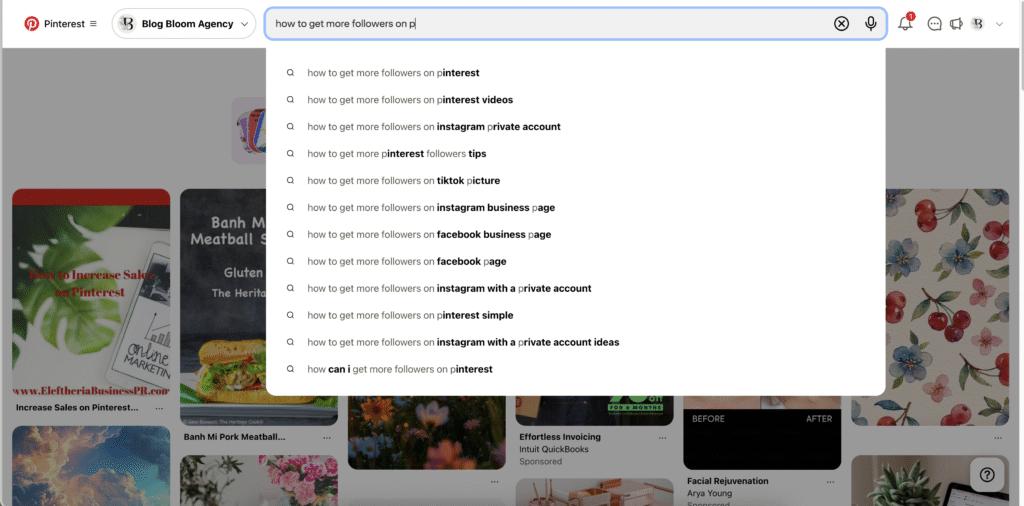Image resolution: width=1024 pixels, height=506 pixels.
Task: Open more options for Effortless Invoicing pin
Action: (662, 437)
